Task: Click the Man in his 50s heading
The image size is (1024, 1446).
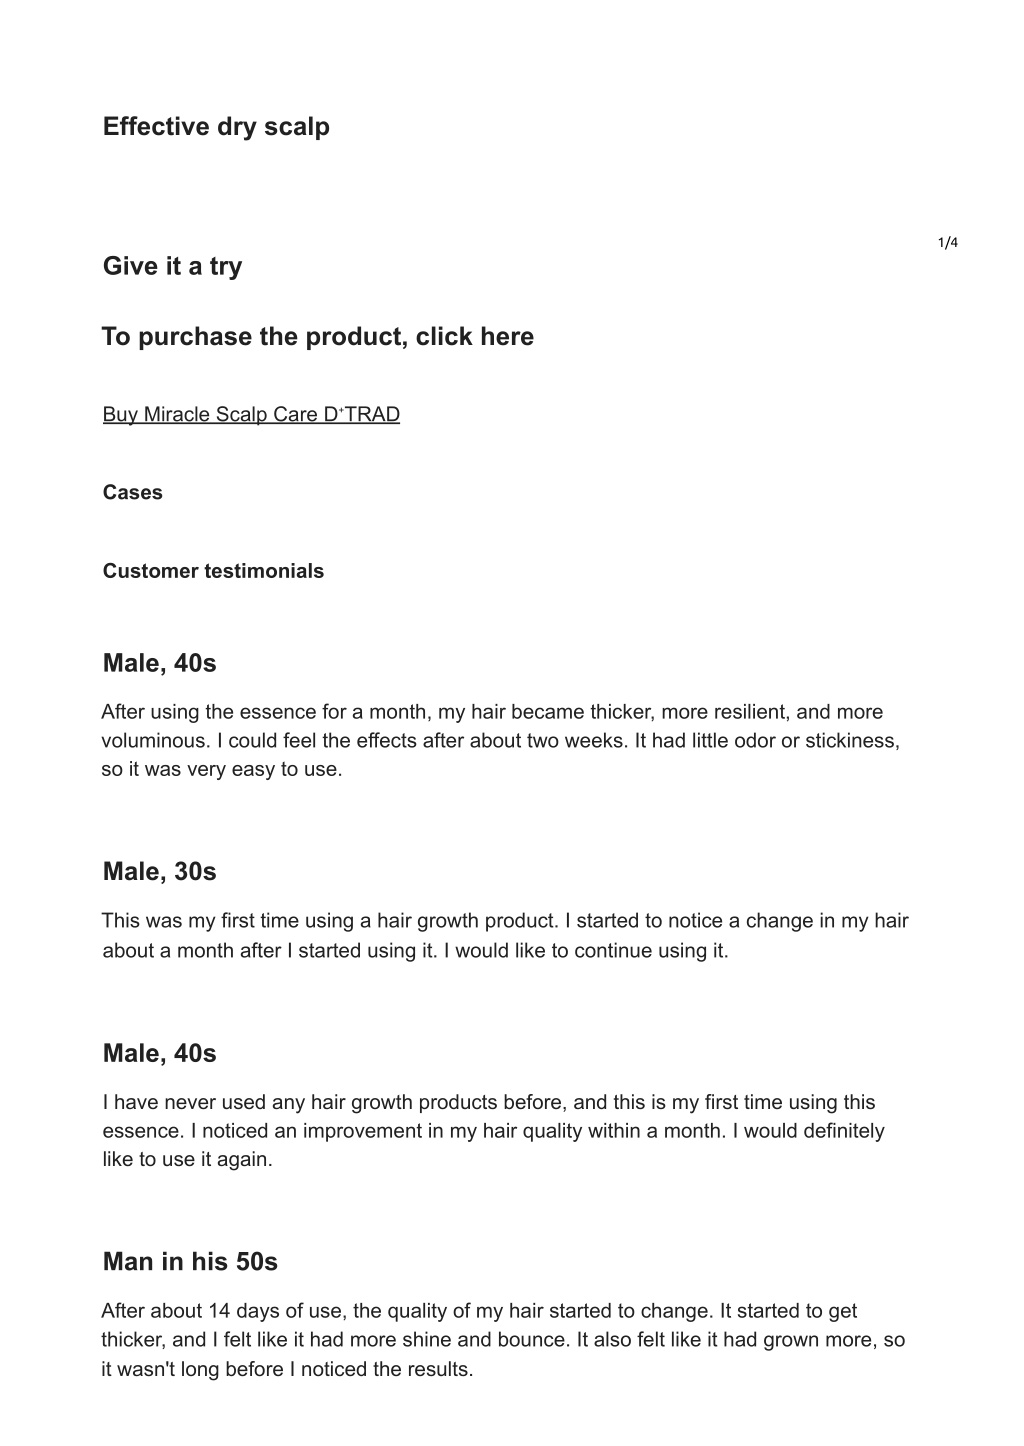Action: tap(190, 1262)
